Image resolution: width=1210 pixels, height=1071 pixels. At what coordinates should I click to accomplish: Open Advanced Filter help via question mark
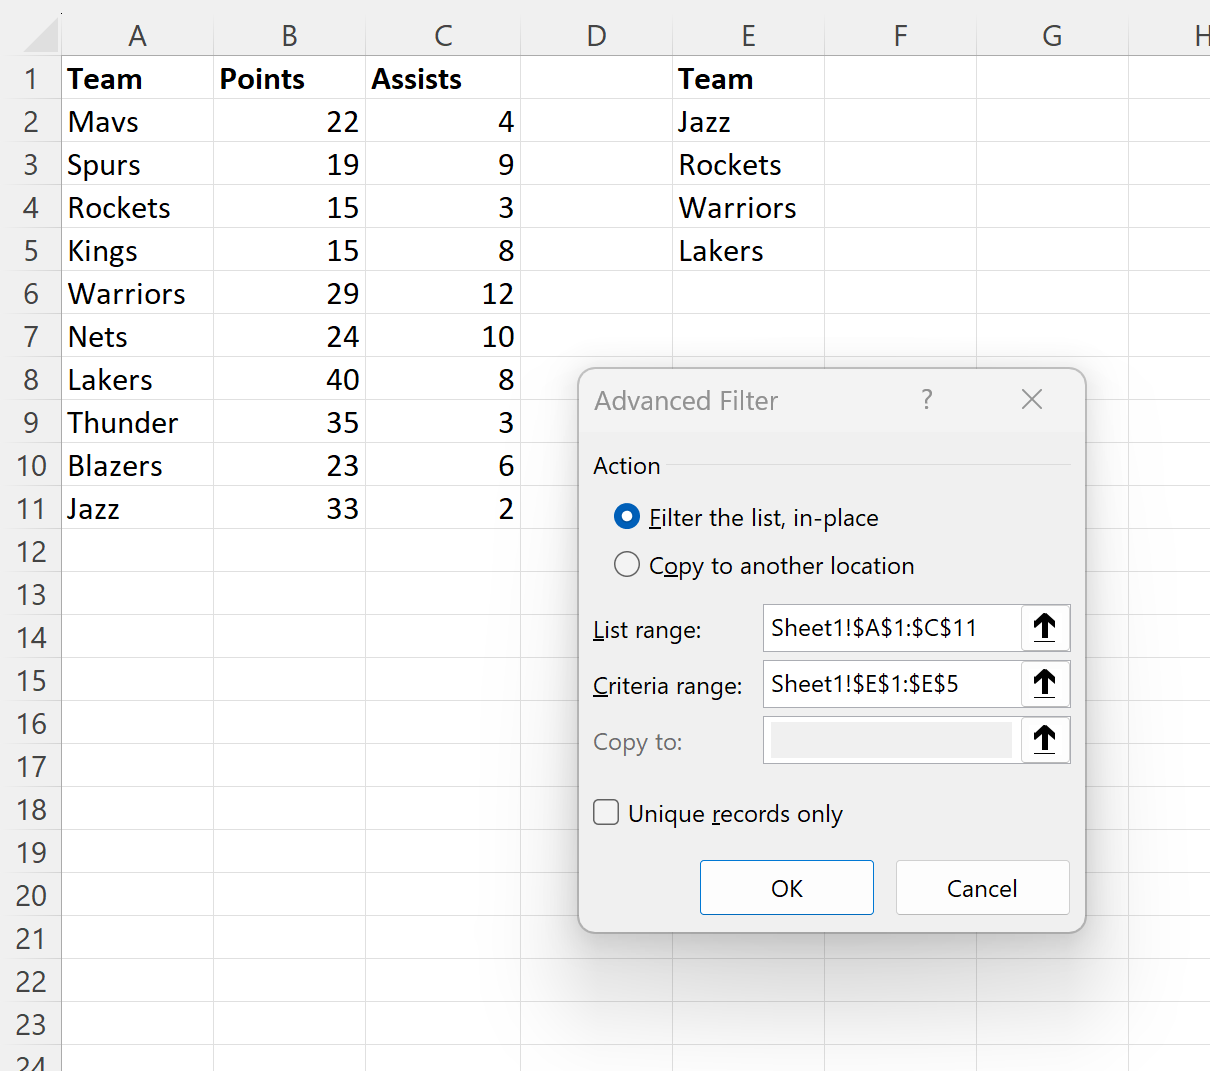coord(926,400)
